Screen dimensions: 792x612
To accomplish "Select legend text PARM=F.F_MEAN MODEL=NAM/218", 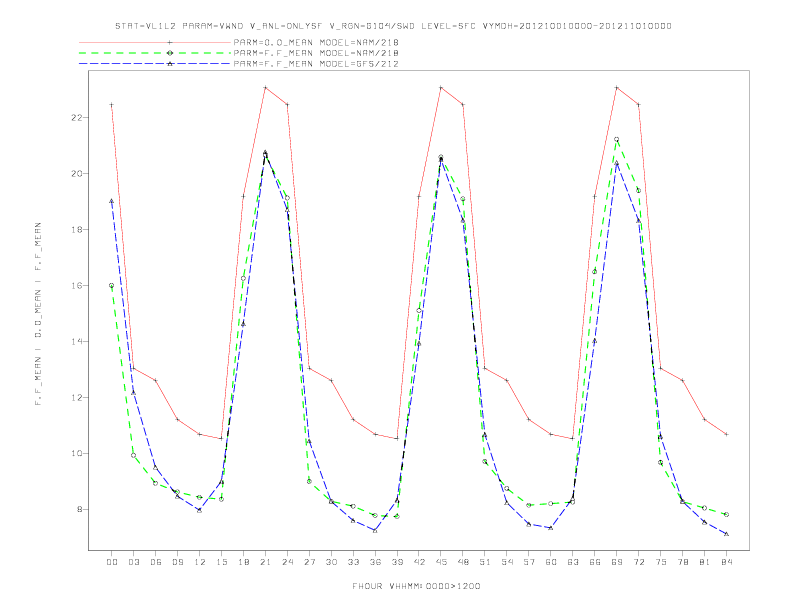I will pyautogui.click(x=316, y=53).
